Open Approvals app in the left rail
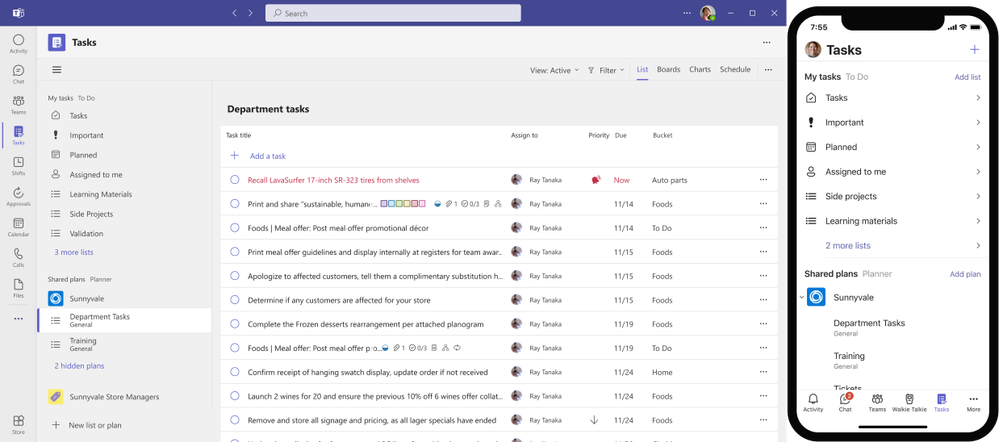This screenshot has height=442, width=999. click(x=18, y=197)
